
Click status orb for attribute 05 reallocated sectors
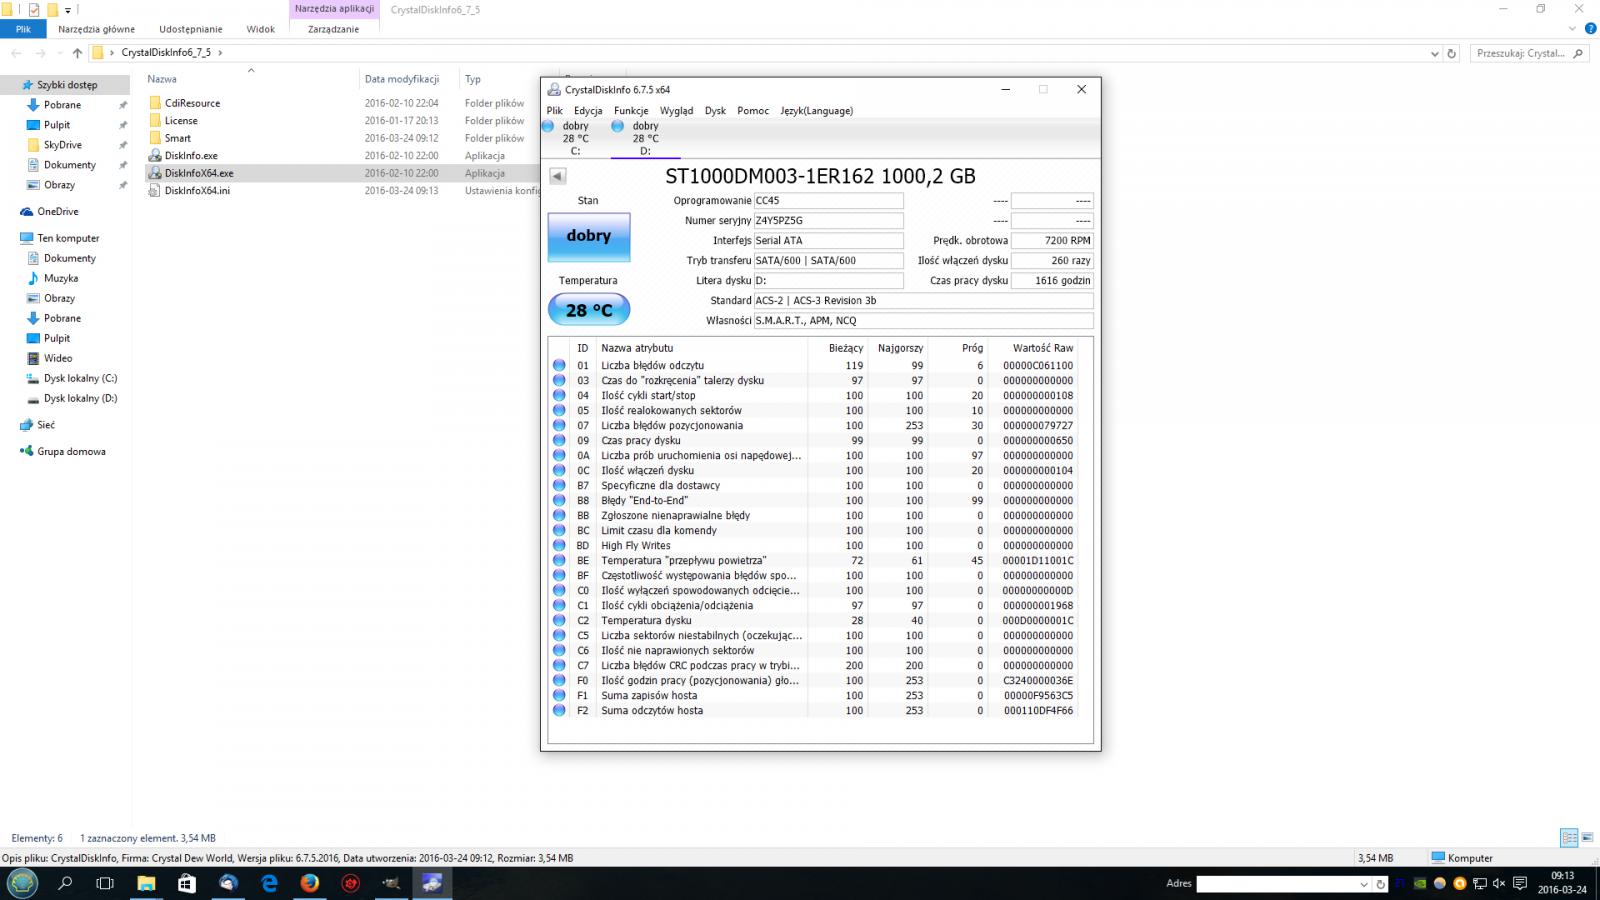(x=559, y=411)
